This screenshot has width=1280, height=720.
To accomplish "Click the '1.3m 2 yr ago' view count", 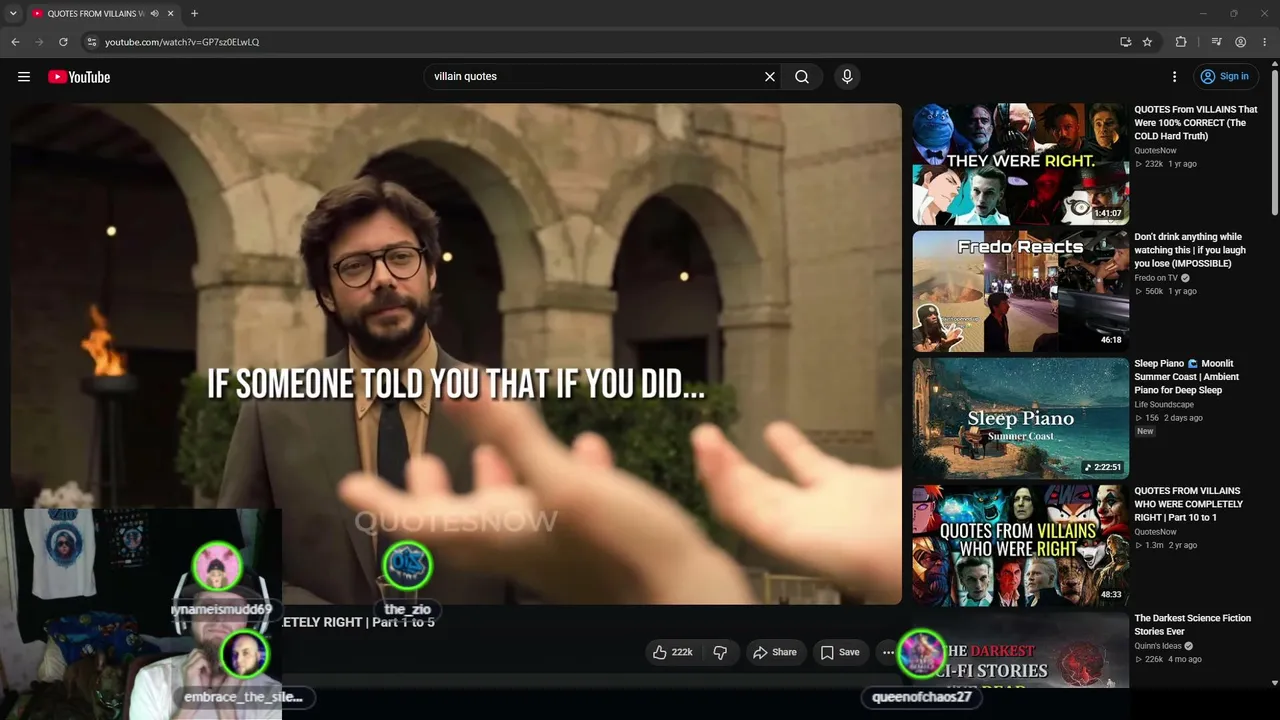I will [1165, 545].
